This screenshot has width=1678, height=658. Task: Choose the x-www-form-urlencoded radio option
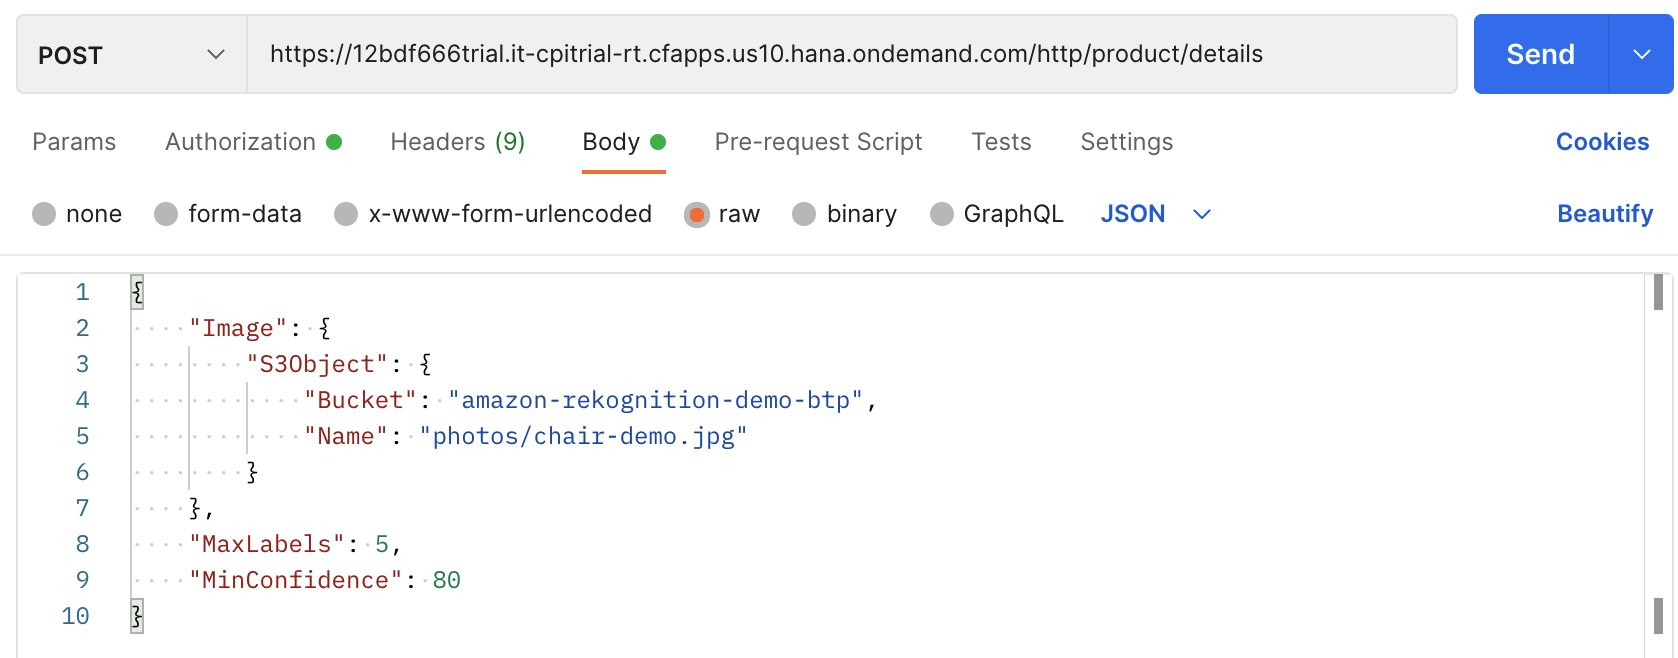346,214
